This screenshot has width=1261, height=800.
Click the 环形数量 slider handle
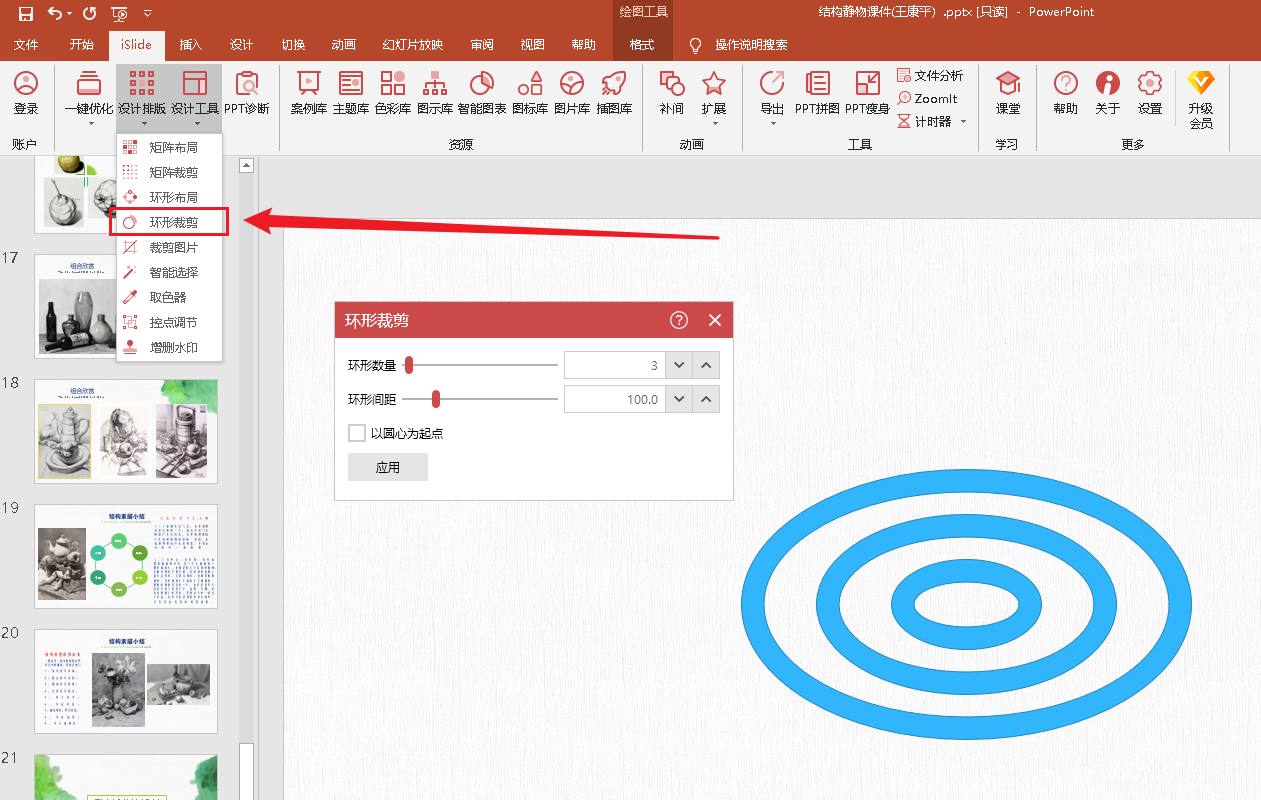point(409,365)
